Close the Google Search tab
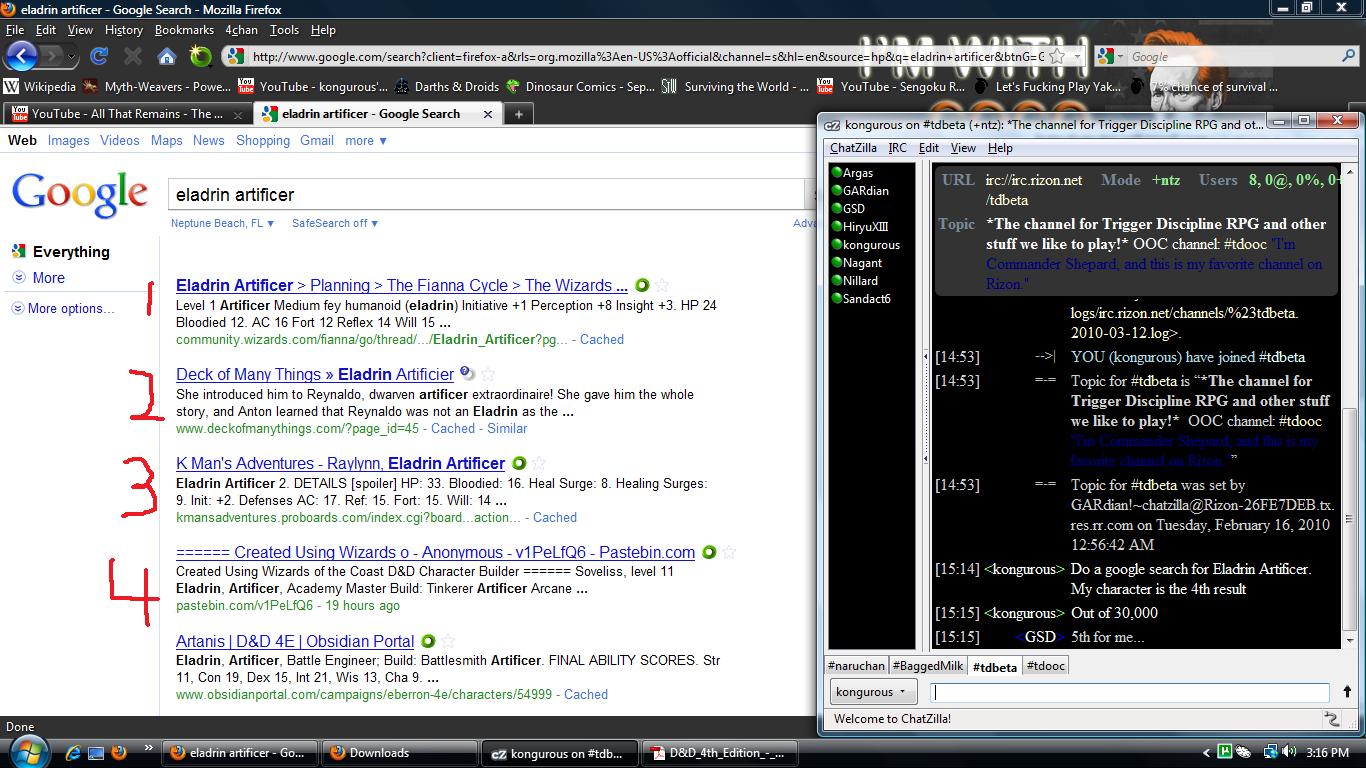Screen dimensions: 1366x768 [x=488, y=114]
